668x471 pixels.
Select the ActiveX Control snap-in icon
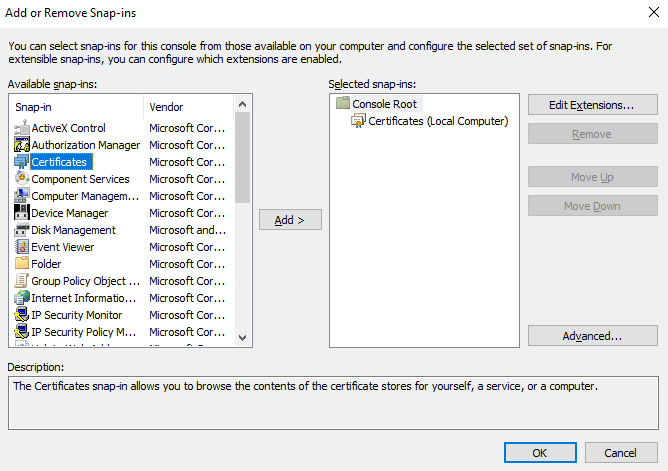click(23, 128)
